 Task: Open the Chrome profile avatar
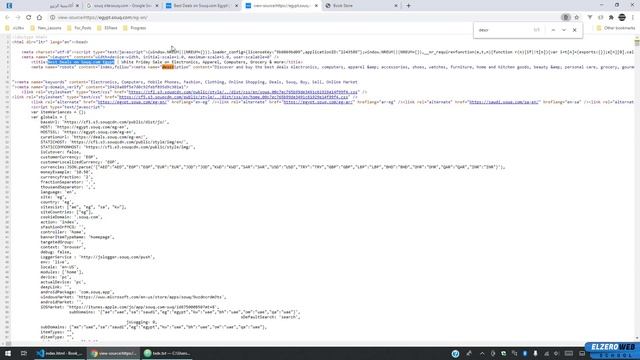point(622,18)
